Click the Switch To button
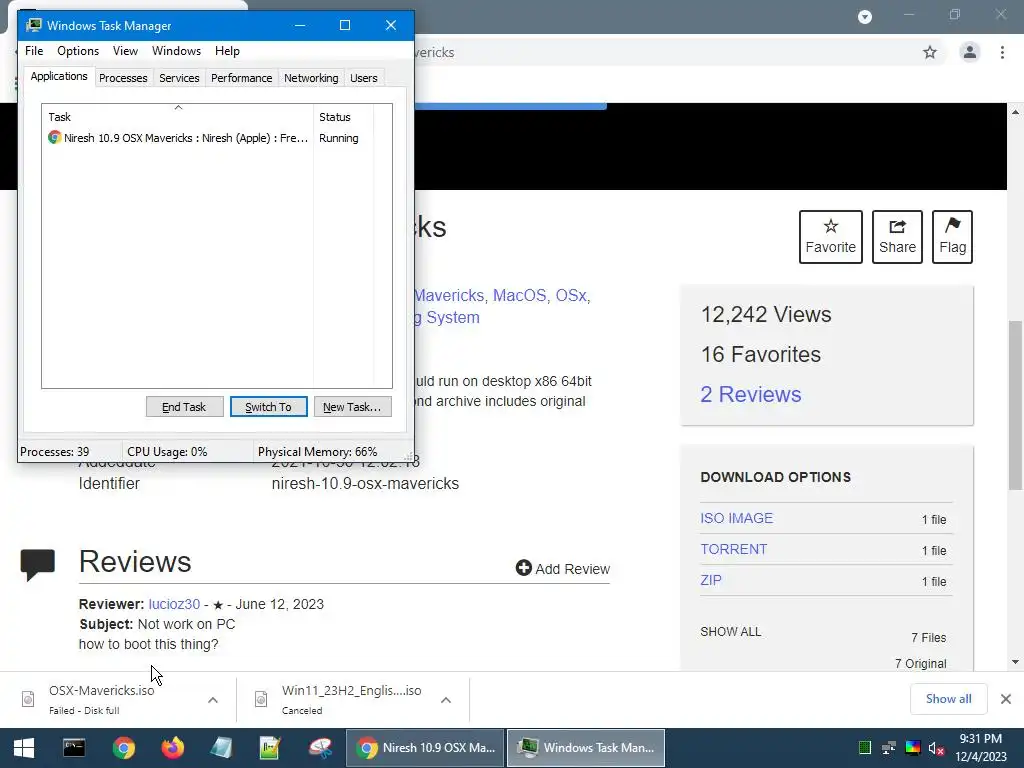This screenshot has height=768, width=1024. 268,407
